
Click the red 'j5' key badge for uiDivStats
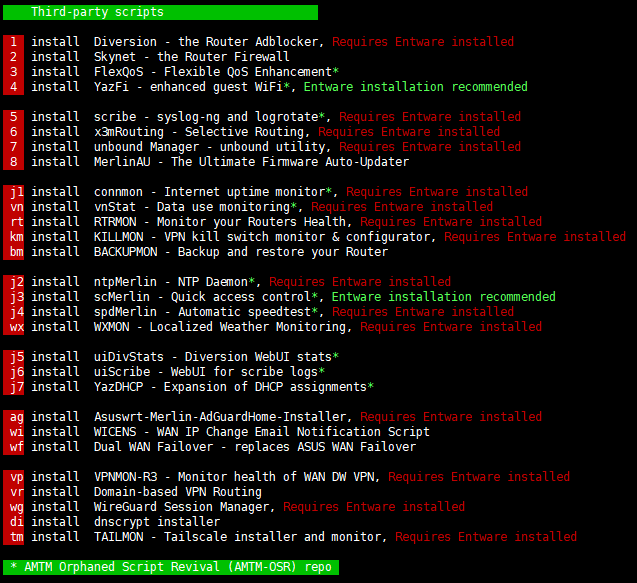(x=16, y=357)
